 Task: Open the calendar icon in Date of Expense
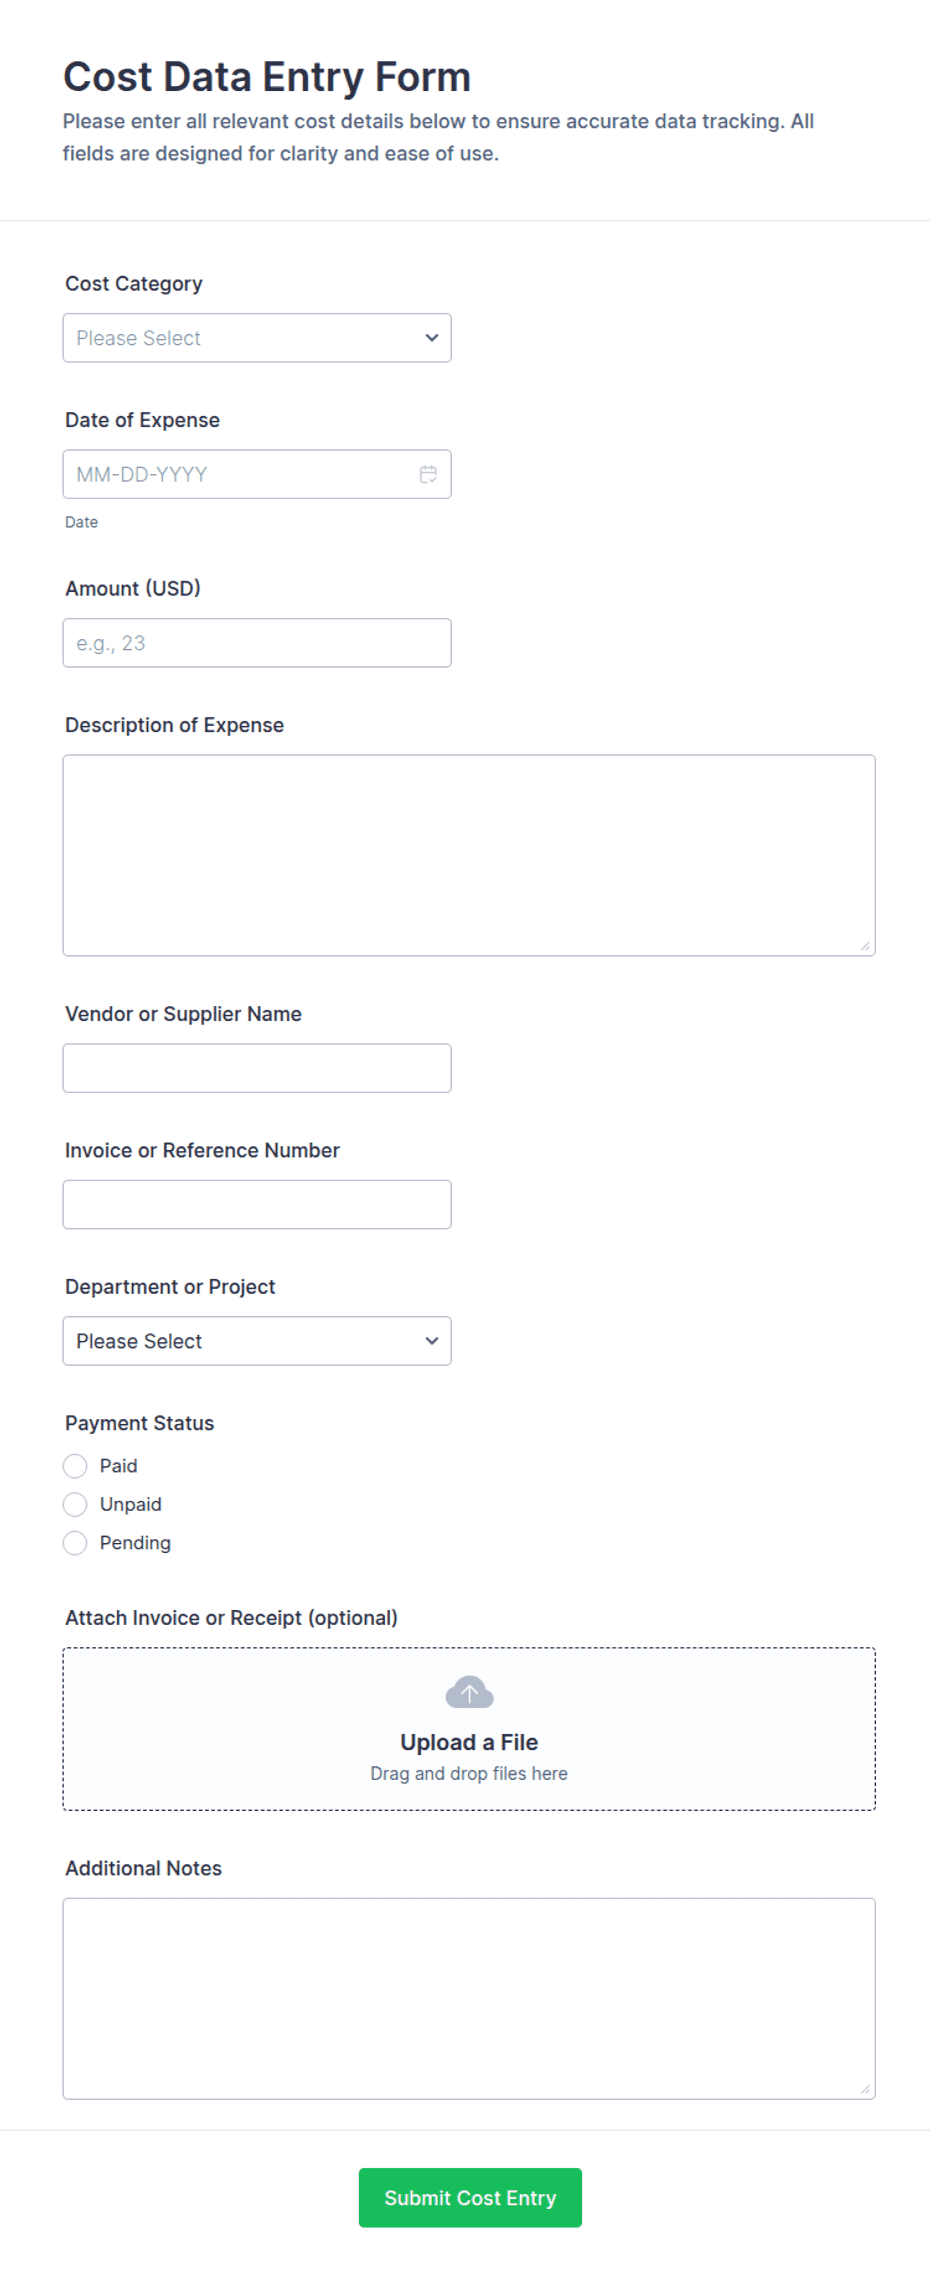[x=428, y=474]
